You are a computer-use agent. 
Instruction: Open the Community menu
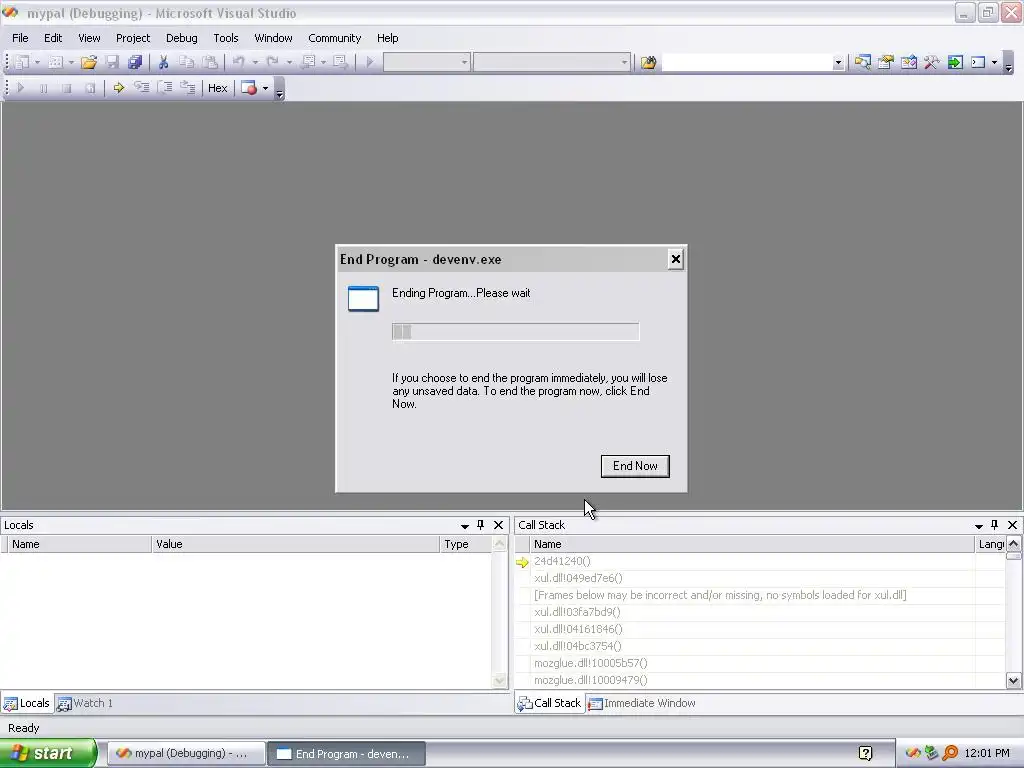tap(334, 38)
